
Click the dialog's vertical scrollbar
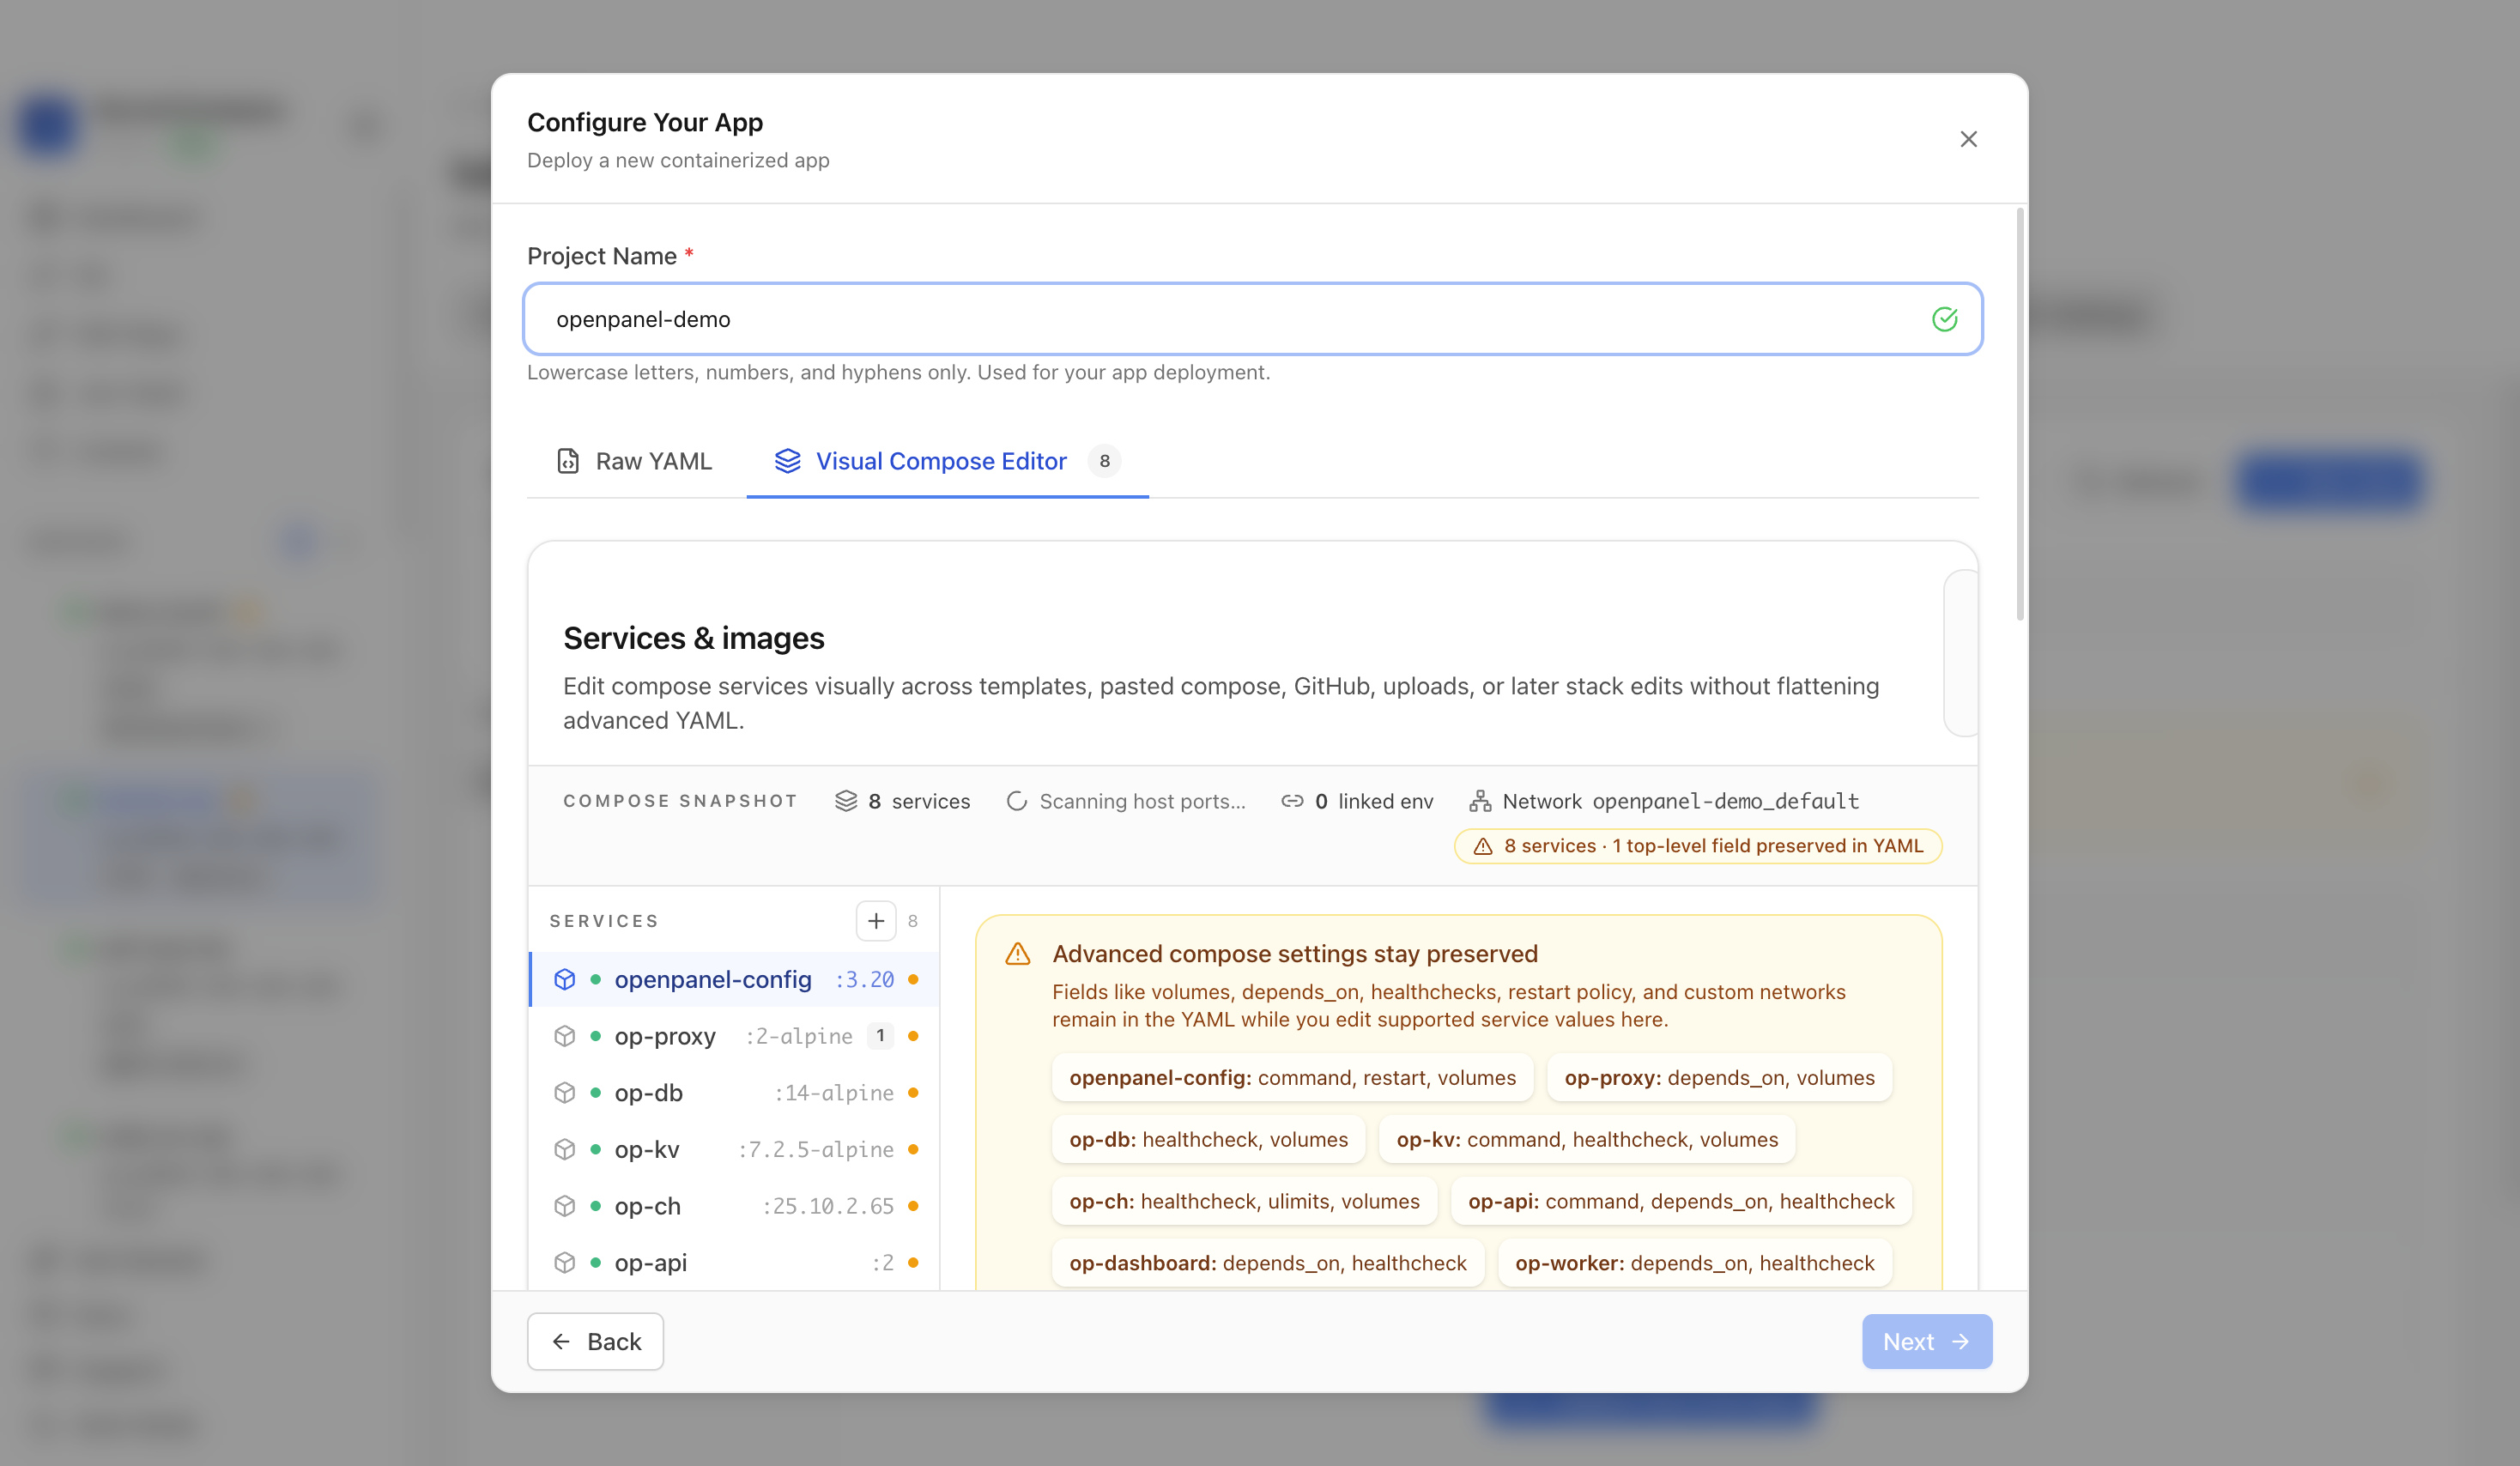(2020, 414)
